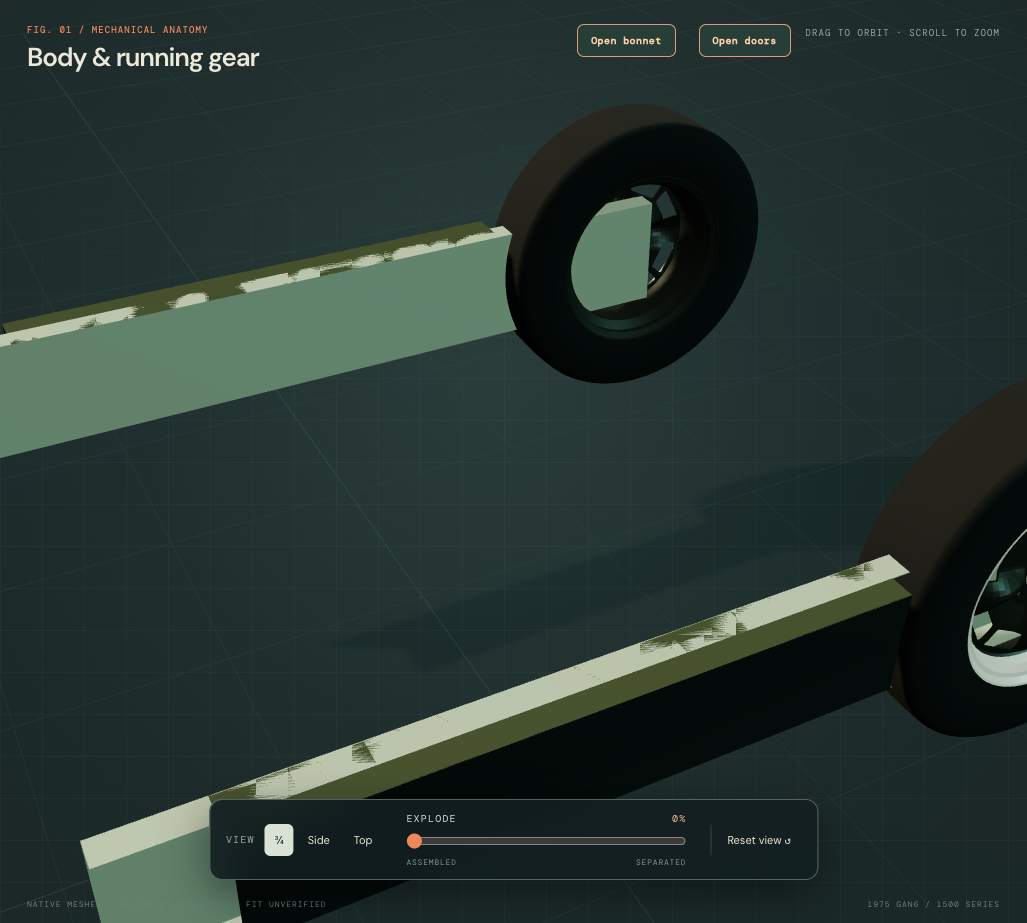Click the 'EXPLODE' label
The height and width of the screenshot is (923, 1027).
point(431,819)
